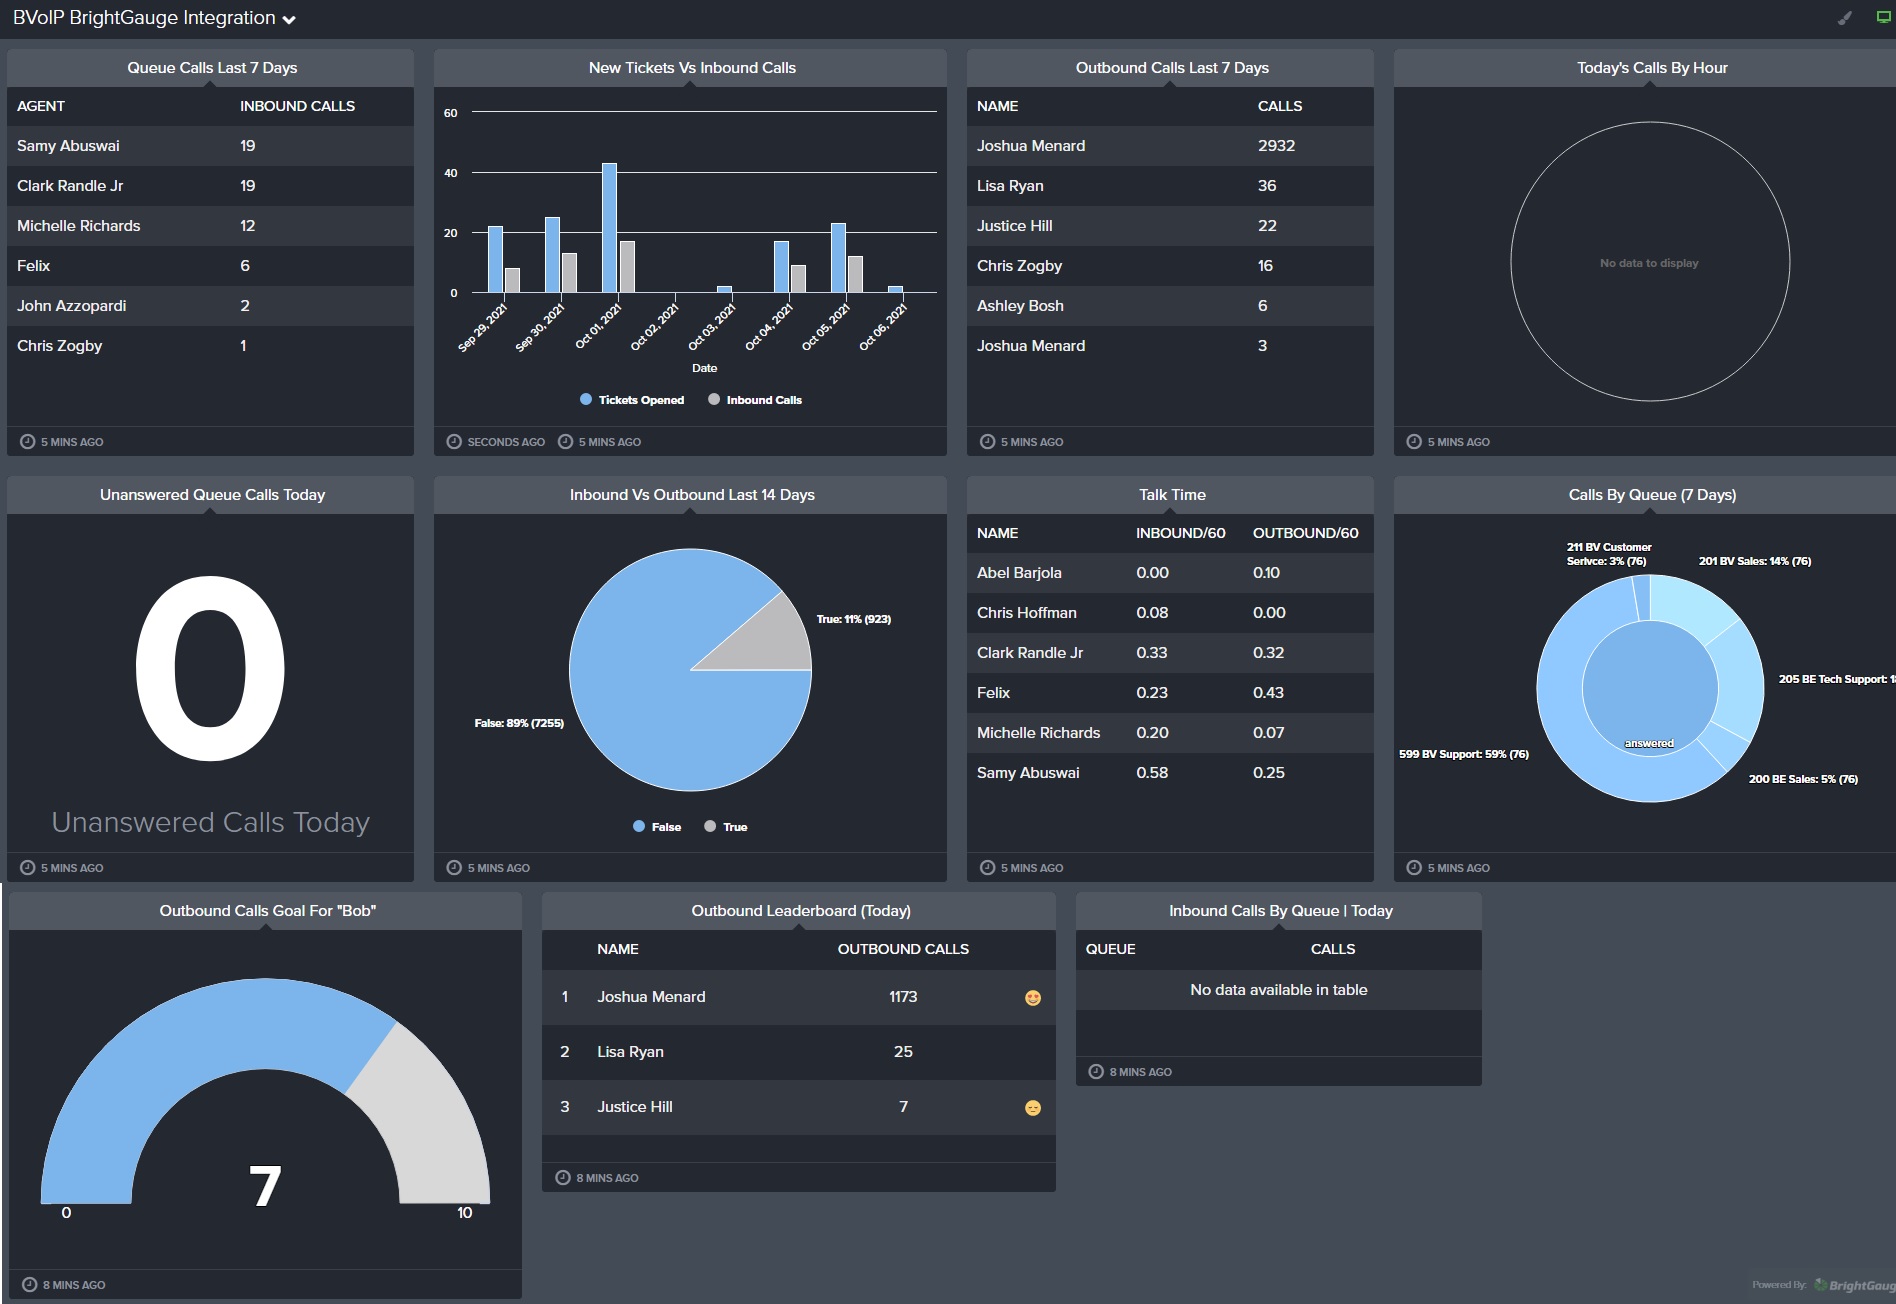This screenshot has height=1304, width=1896.
Task: Click the 2932 calls value
Action: pos(1276,146)
